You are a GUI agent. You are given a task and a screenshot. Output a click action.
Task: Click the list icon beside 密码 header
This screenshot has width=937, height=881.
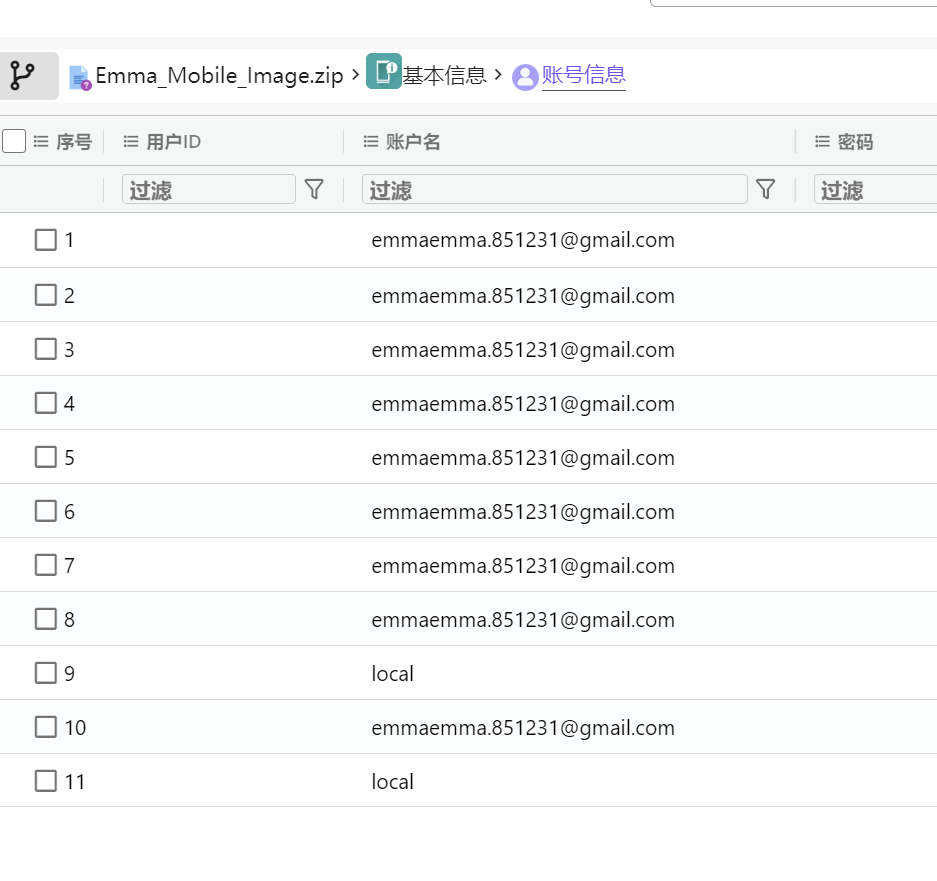820,141
